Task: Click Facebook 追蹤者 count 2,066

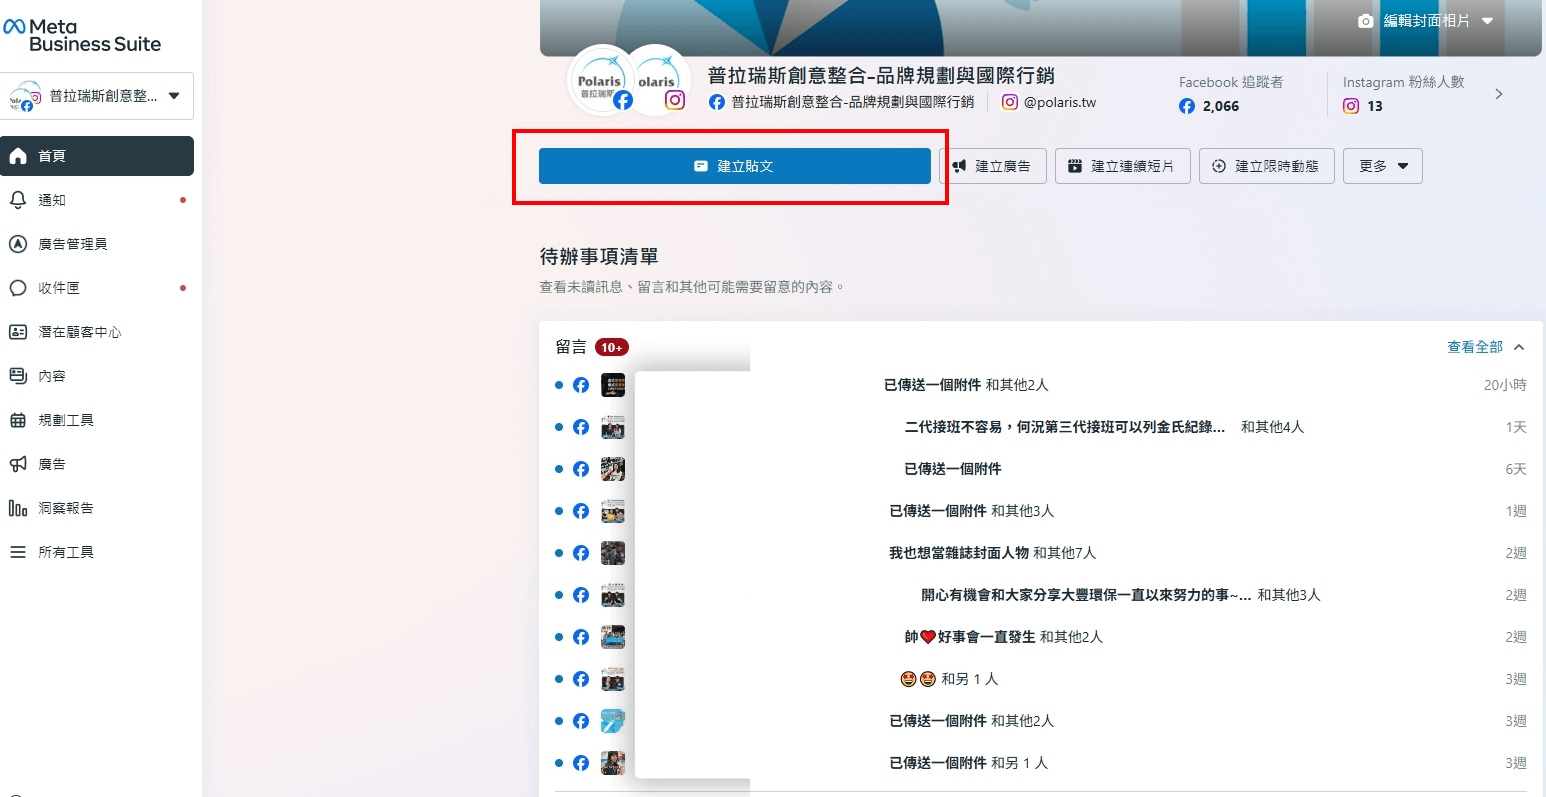Action: click(1209, 106)
